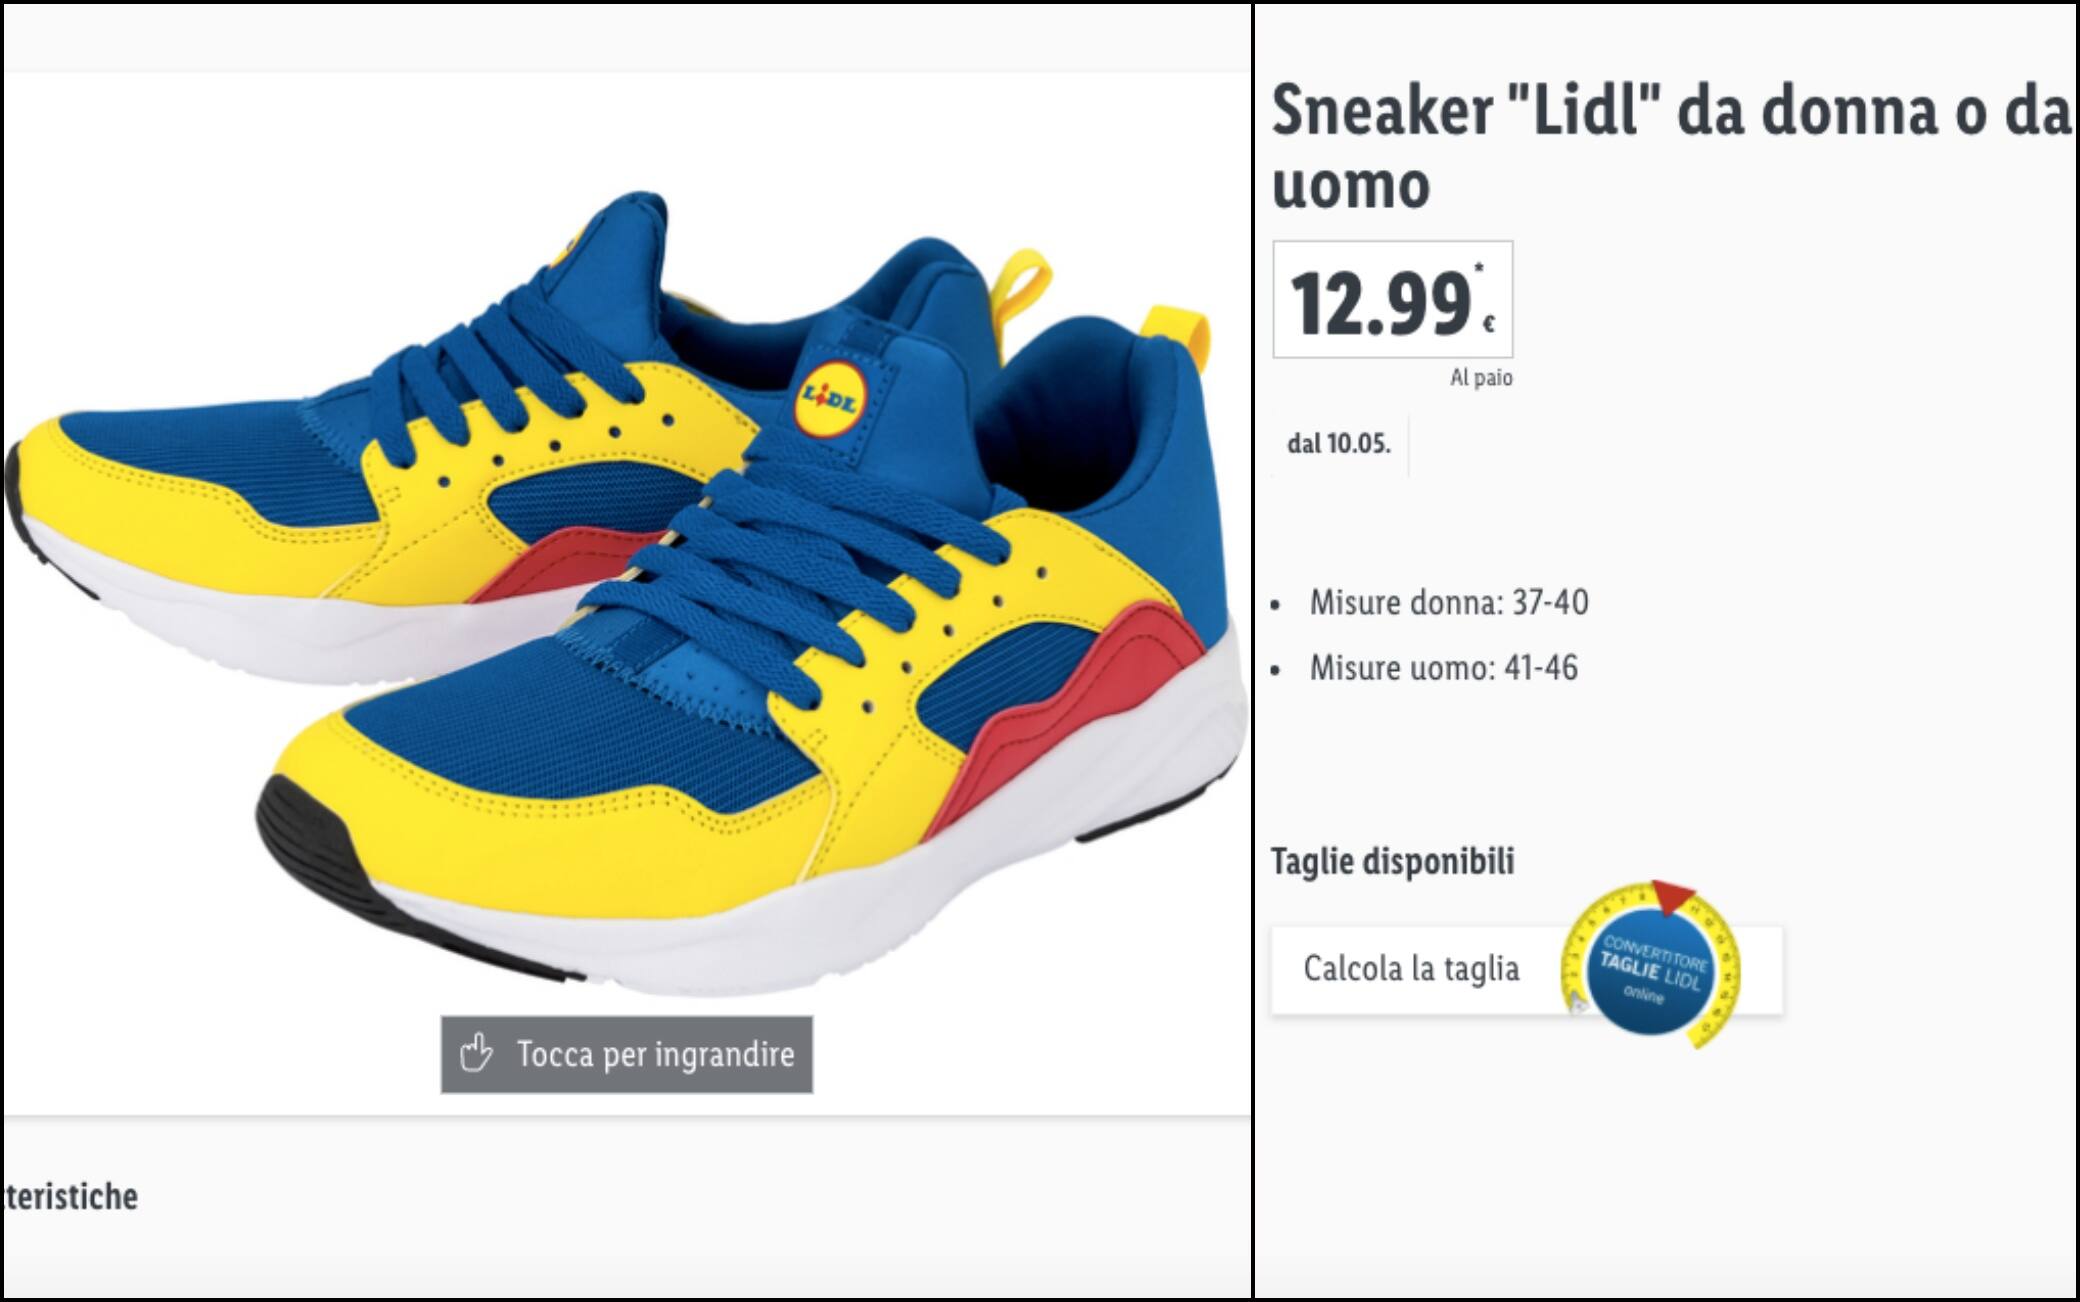Image resolution: width=2080 pixels, height=1302 pixels.
Task: Select the 12.99 euro price box
Action: (1392, 299)
